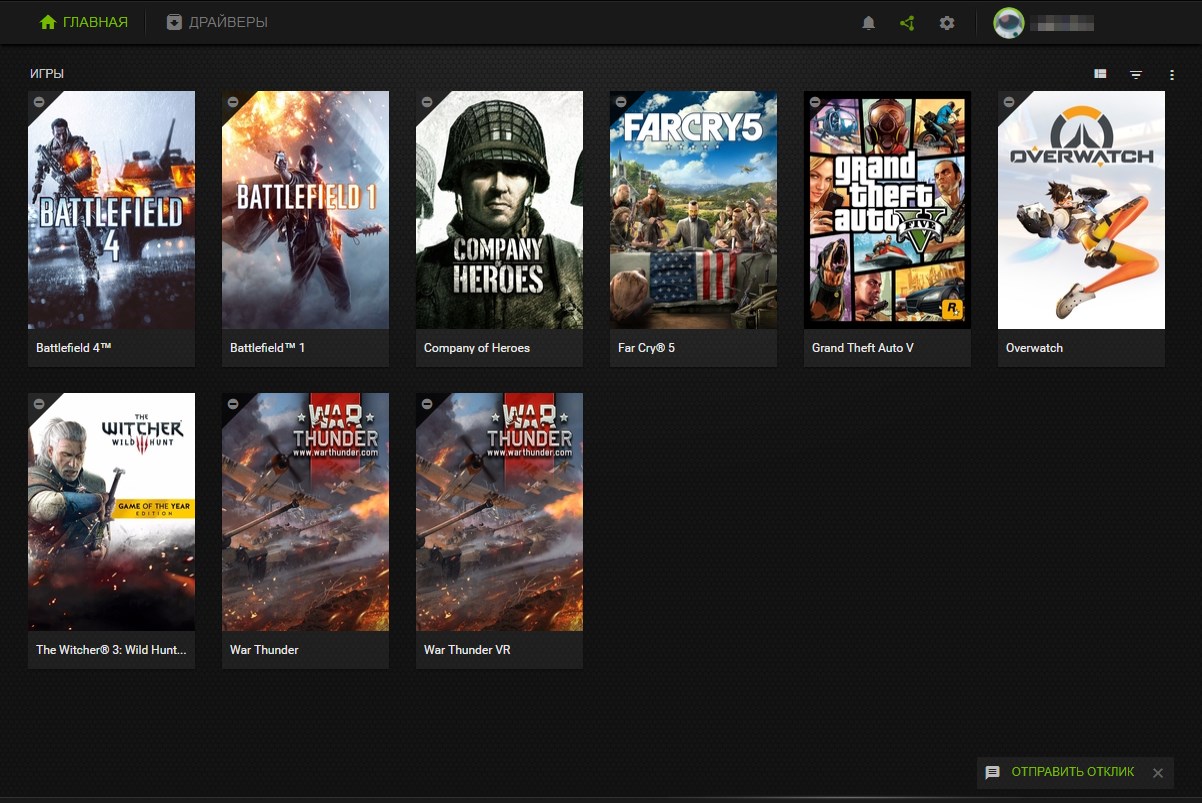Screen dimensions: 1202x803
Task: Click the blurred account username
Action: click(x=1063, y=22)
